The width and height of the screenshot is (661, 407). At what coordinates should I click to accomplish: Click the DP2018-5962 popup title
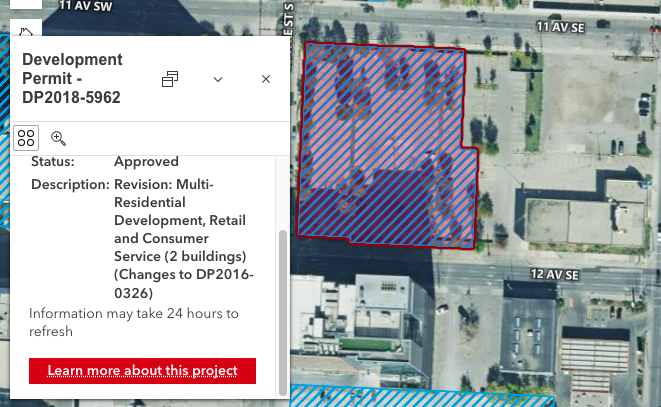pos(72,79)
